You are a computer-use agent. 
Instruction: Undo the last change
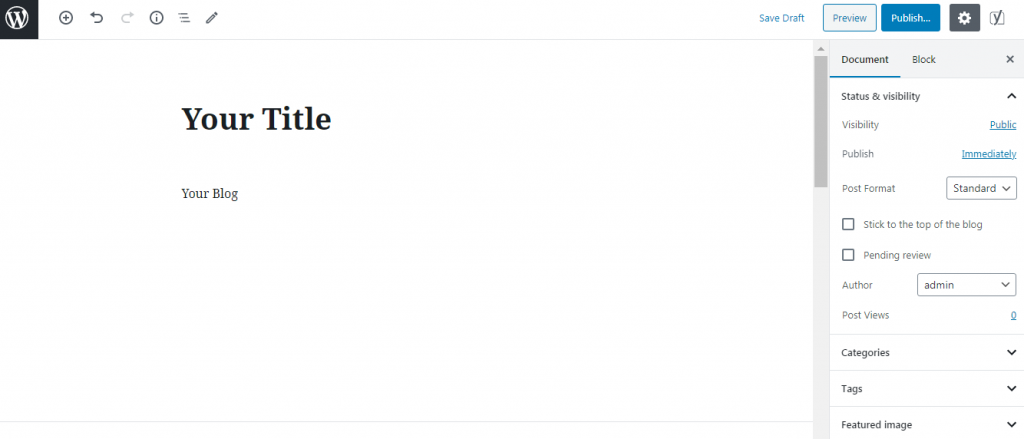click(96, 18)
